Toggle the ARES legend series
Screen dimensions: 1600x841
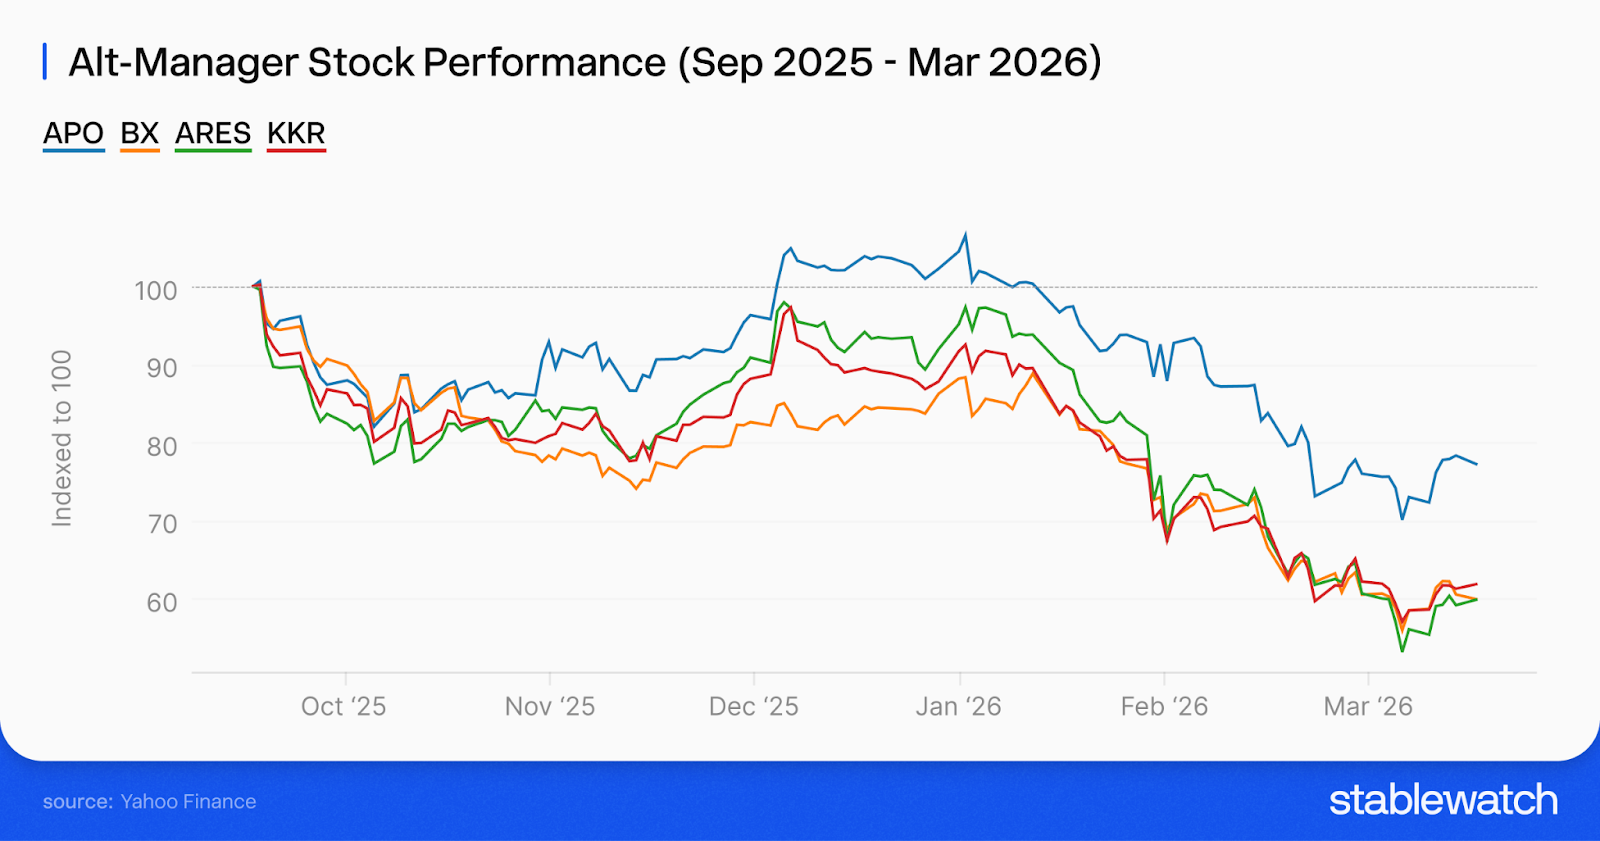pos(213,134)
